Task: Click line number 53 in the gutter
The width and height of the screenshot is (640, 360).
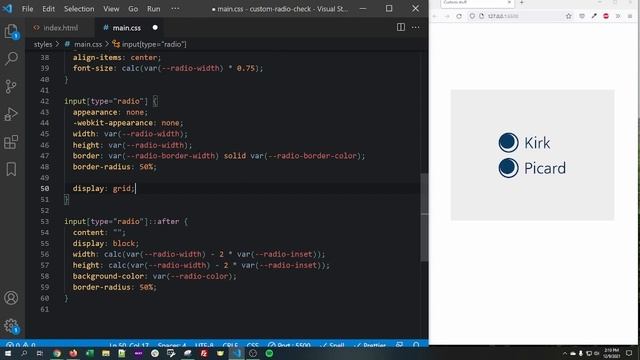Action: (x=44, y=221)
